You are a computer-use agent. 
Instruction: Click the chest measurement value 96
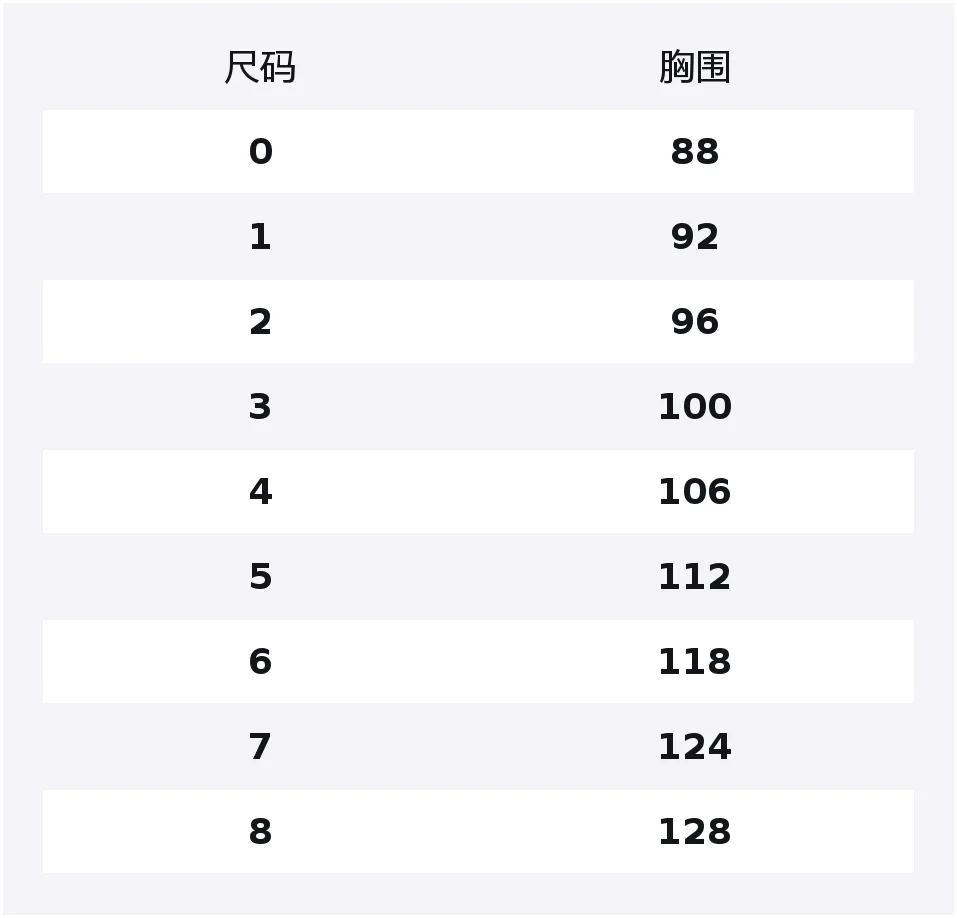pos(695,322)
